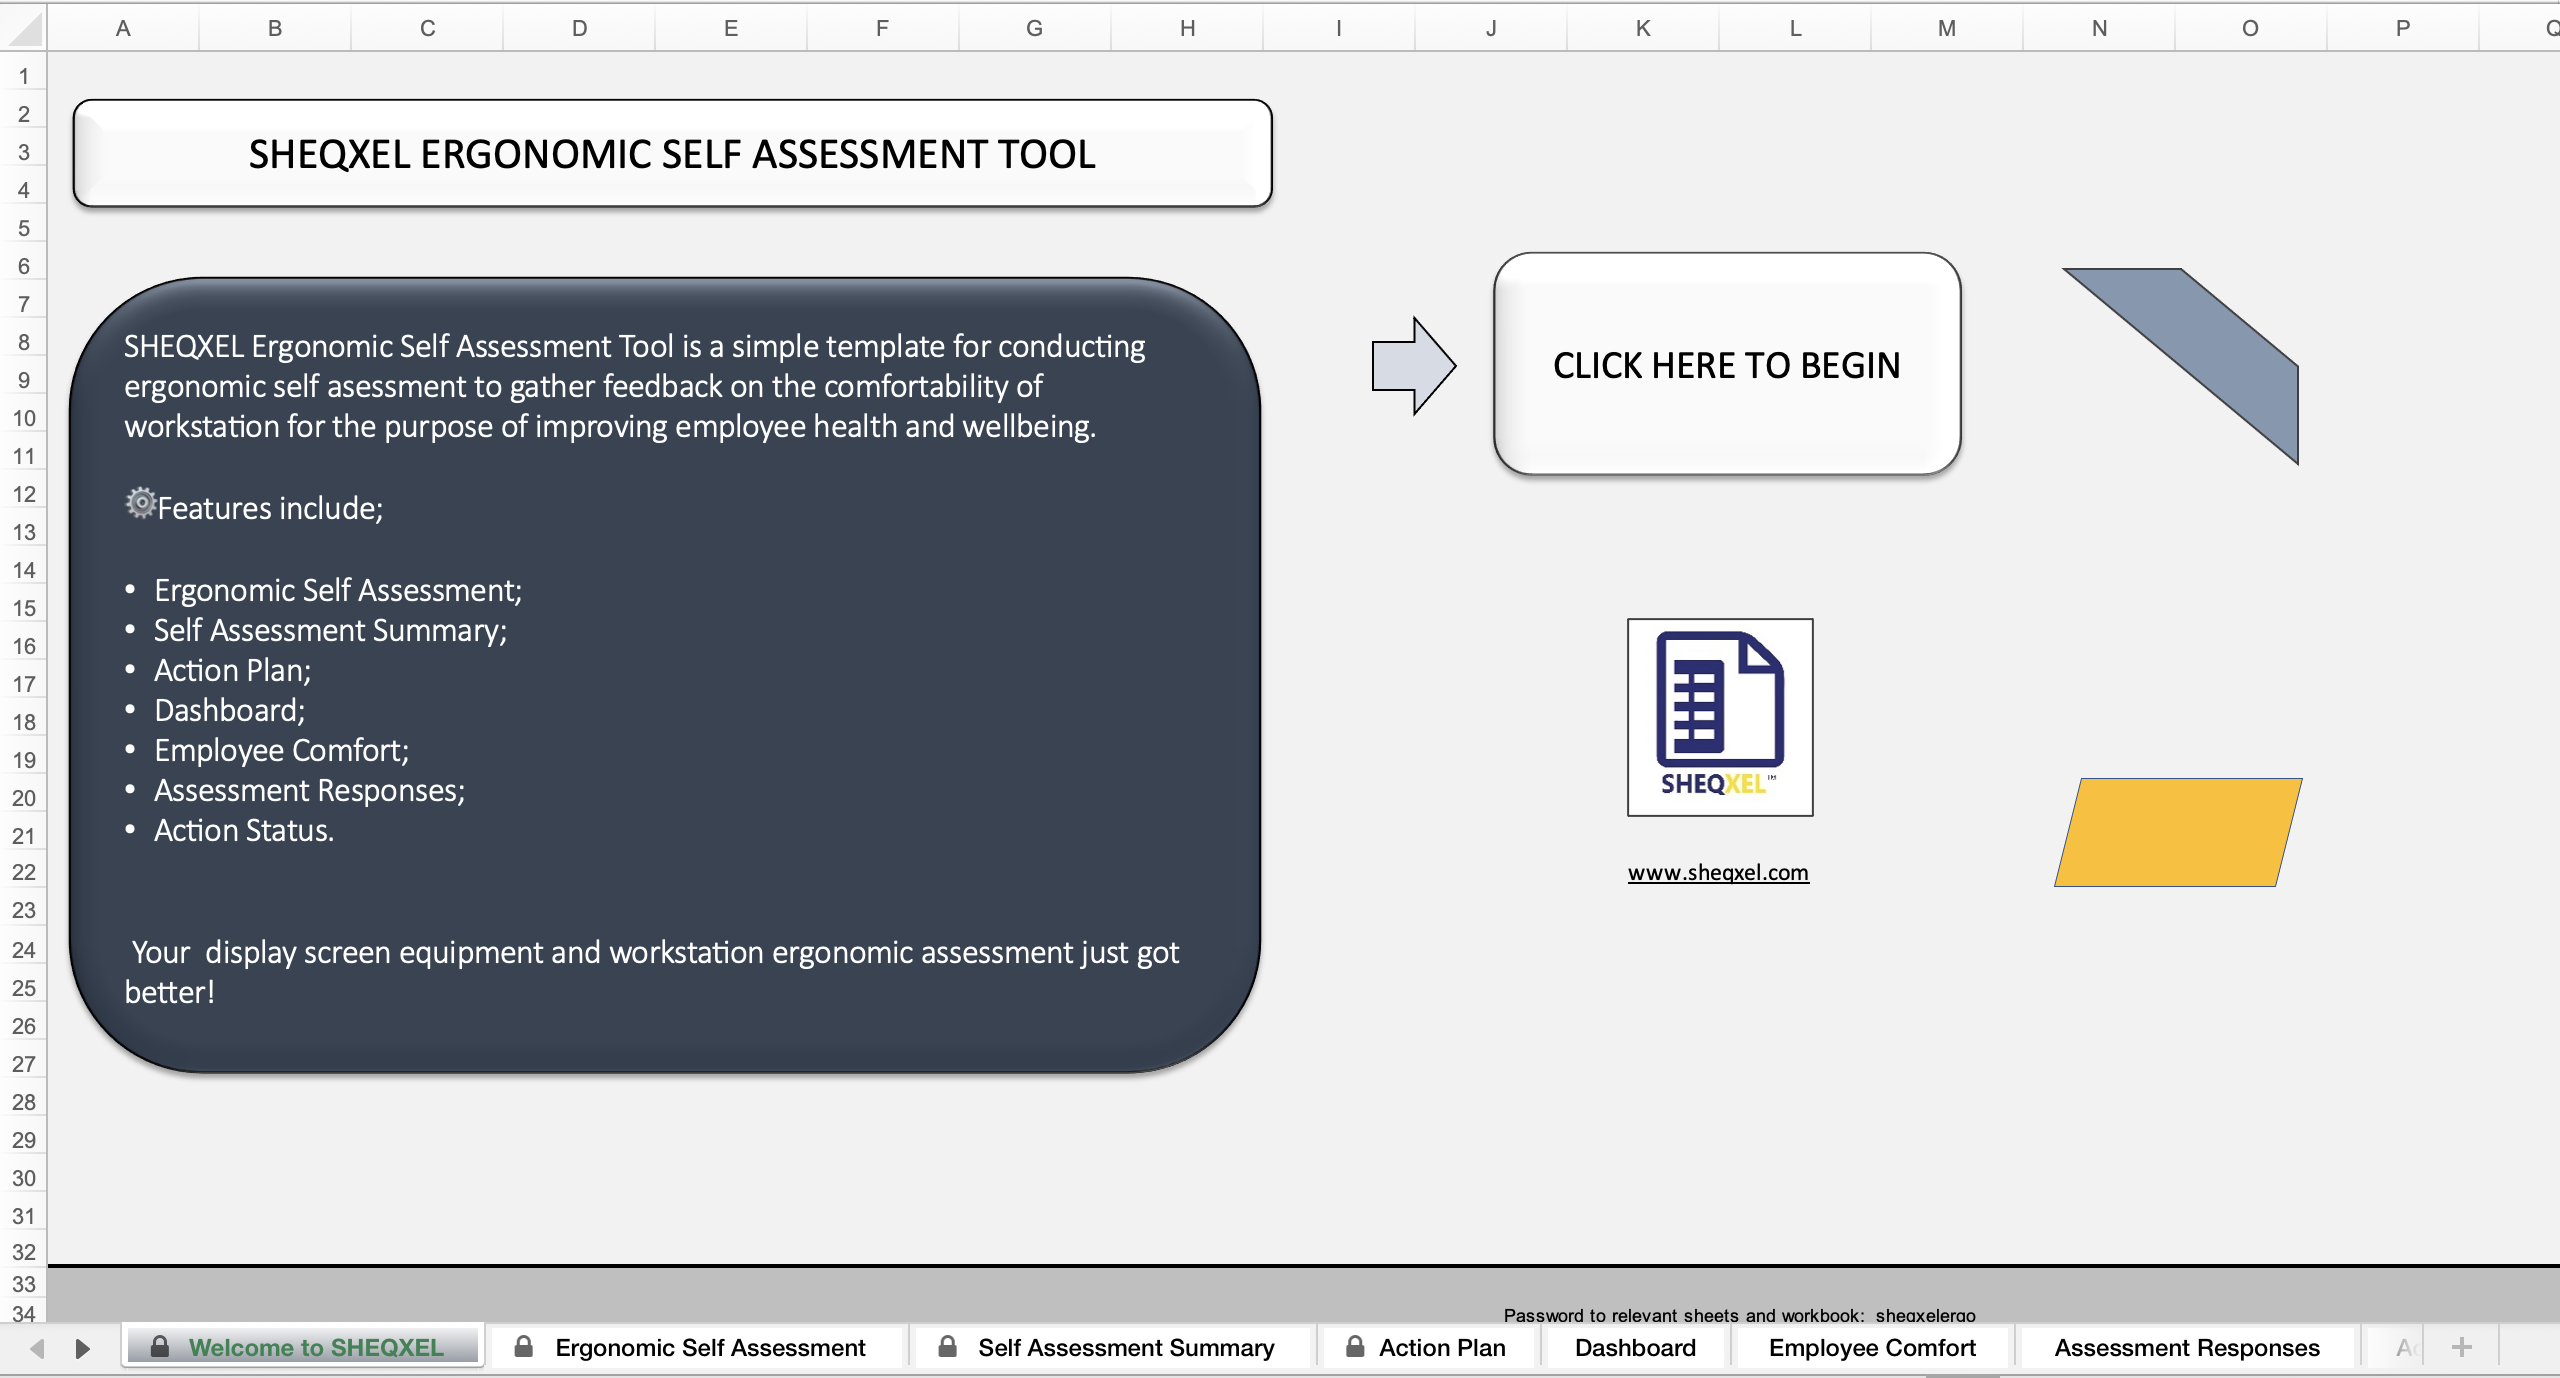Switch to Ergonomic Self Assessment sheet tab
The image size is (2560, 1378).
coord(697,1347)
